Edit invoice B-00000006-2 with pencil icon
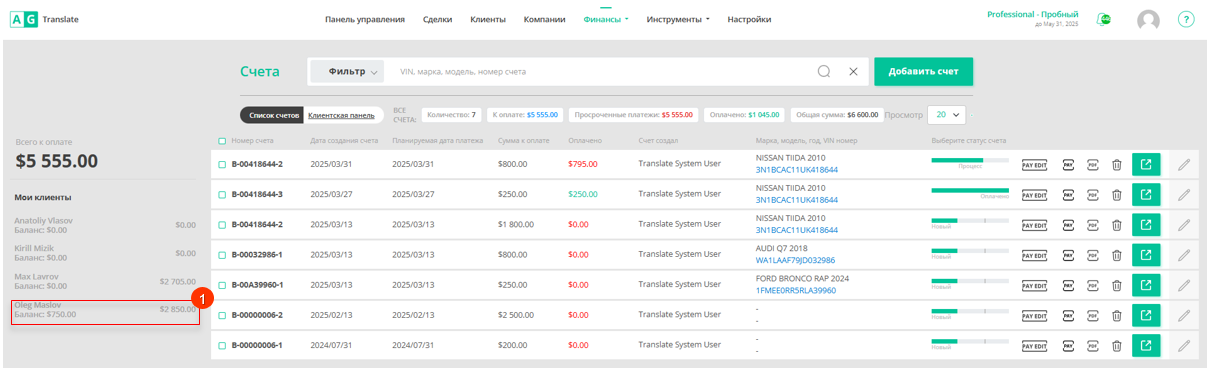Screen dimensions: 1208x368 tap(1185, 315)
